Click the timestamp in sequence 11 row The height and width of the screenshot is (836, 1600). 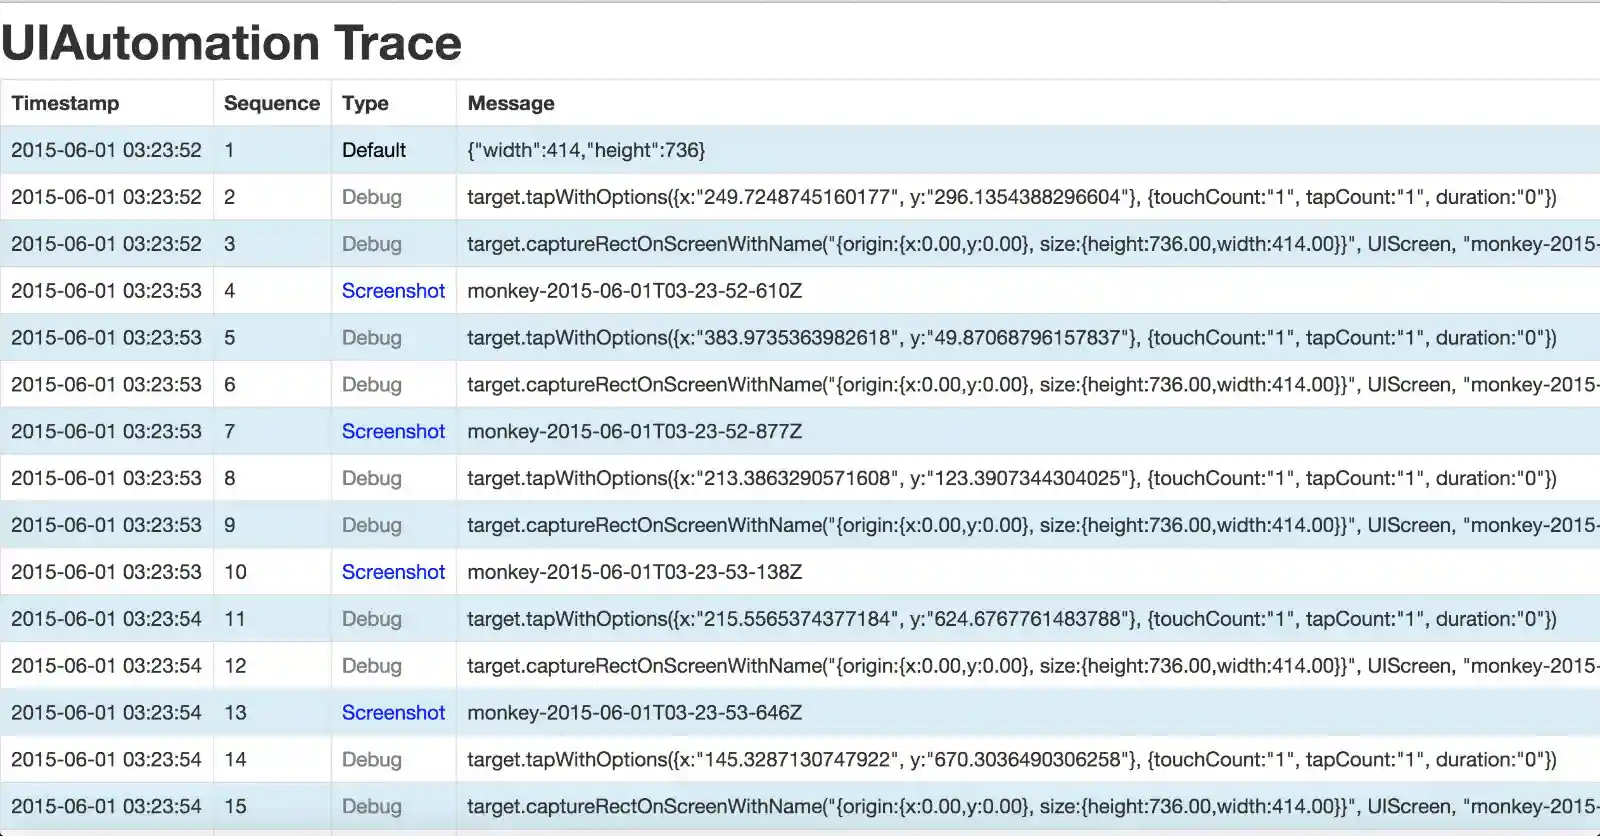(106, 619)
